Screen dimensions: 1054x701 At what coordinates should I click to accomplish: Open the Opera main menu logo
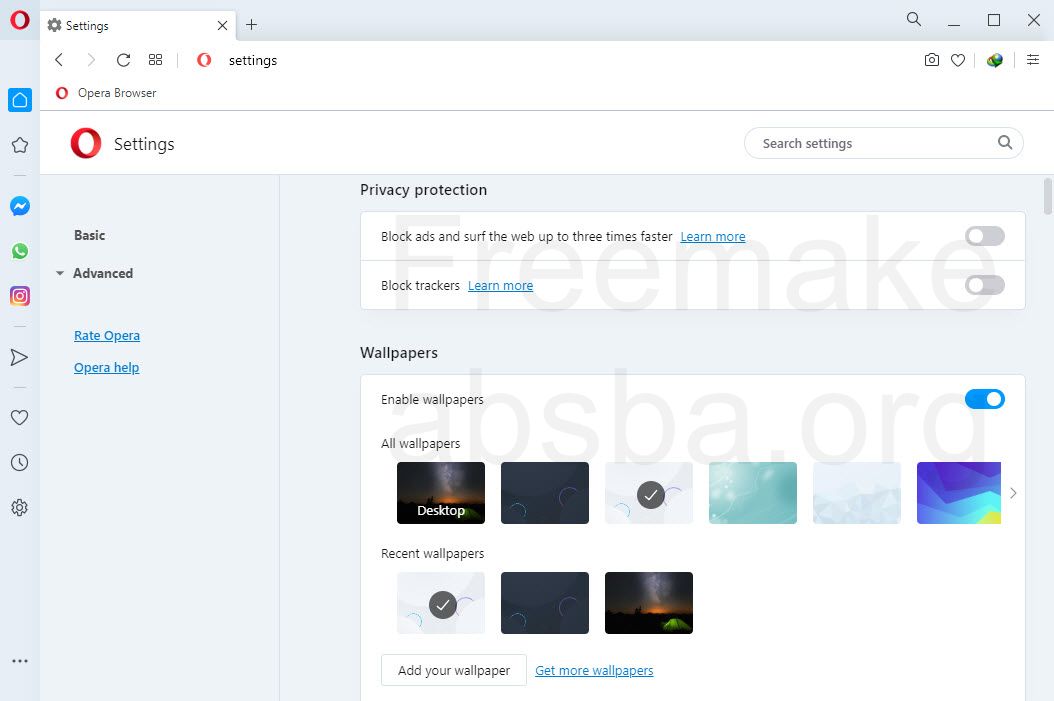[19, 20]
